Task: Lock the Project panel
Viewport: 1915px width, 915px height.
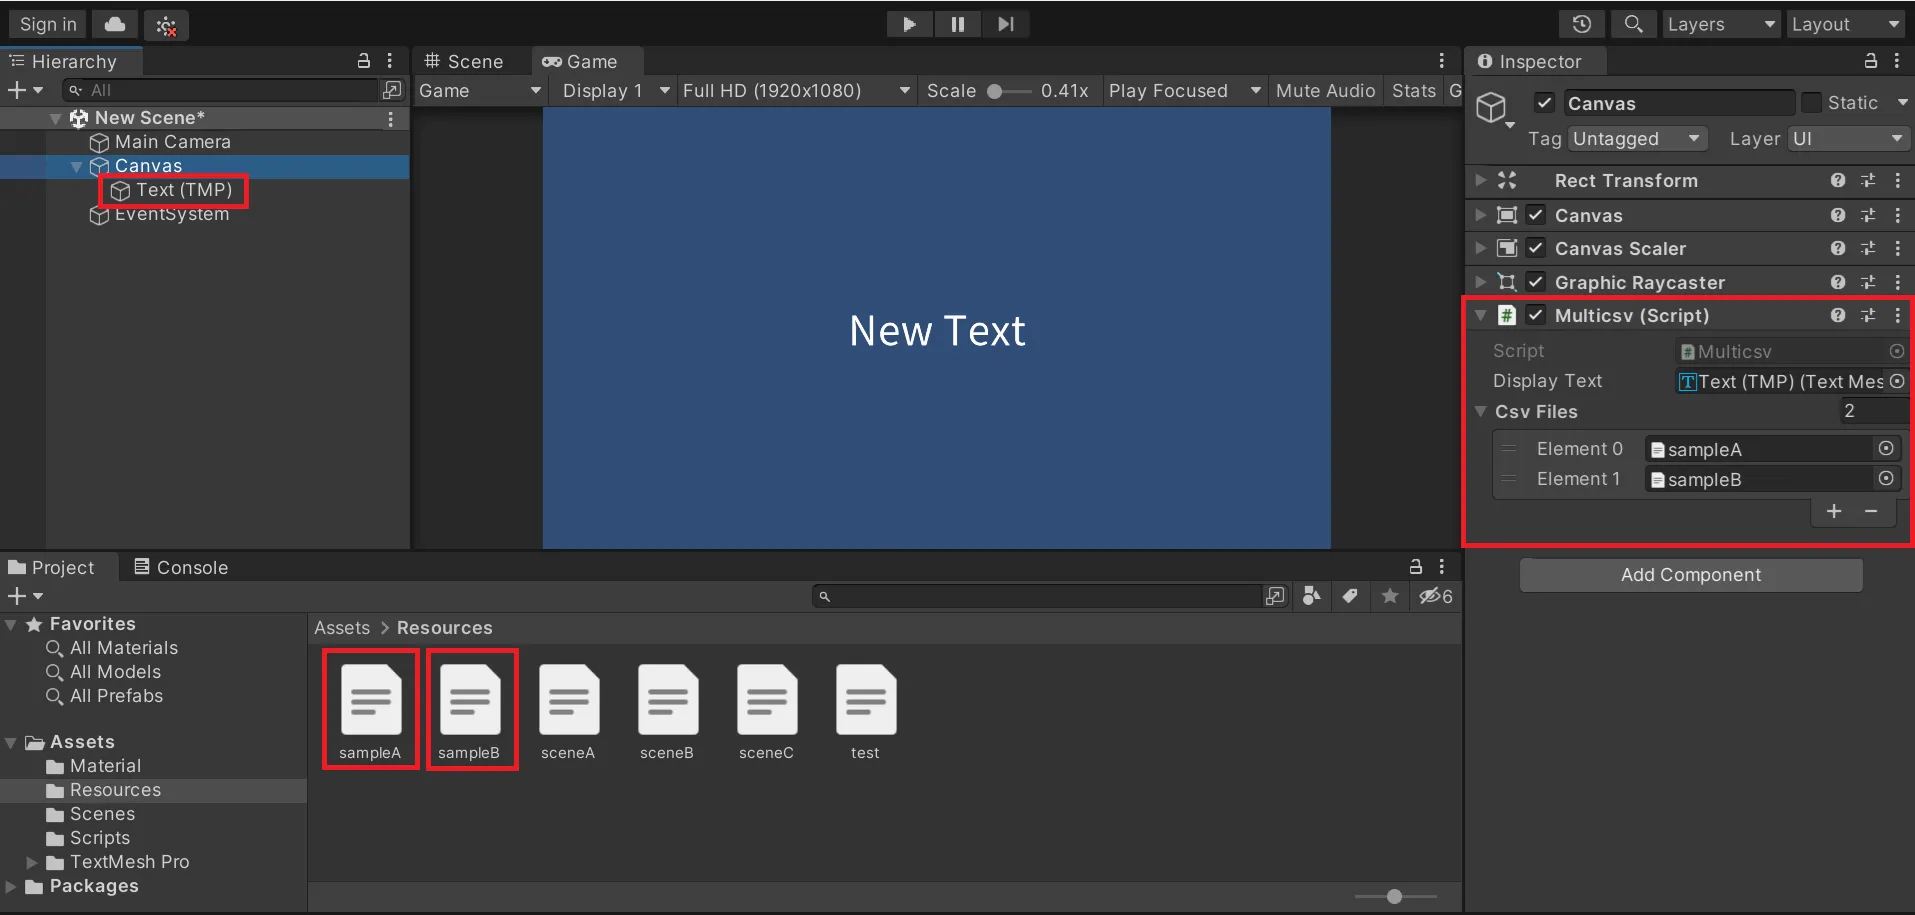Action: point(1415,567)
